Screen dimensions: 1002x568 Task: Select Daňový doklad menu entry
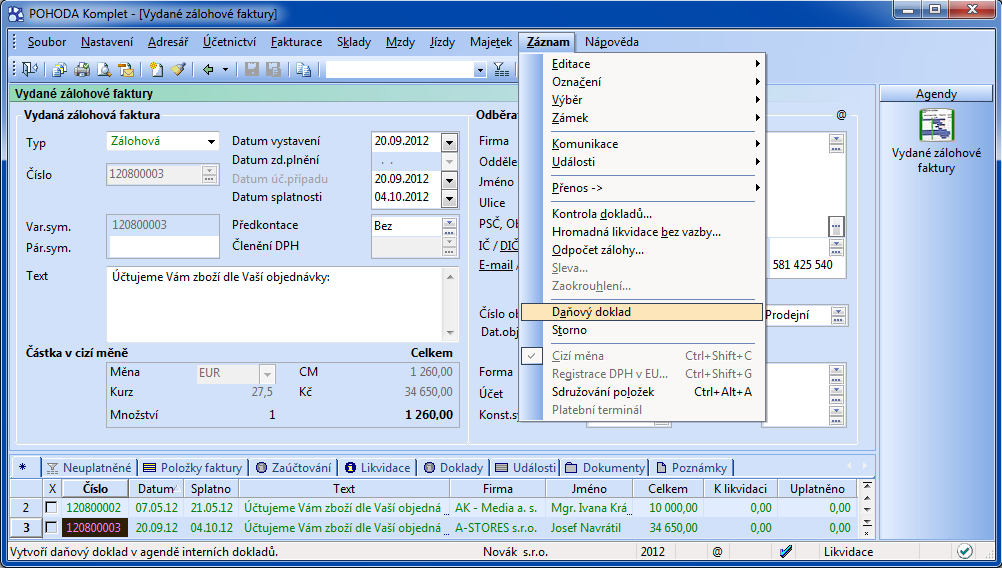coord(642,312)
